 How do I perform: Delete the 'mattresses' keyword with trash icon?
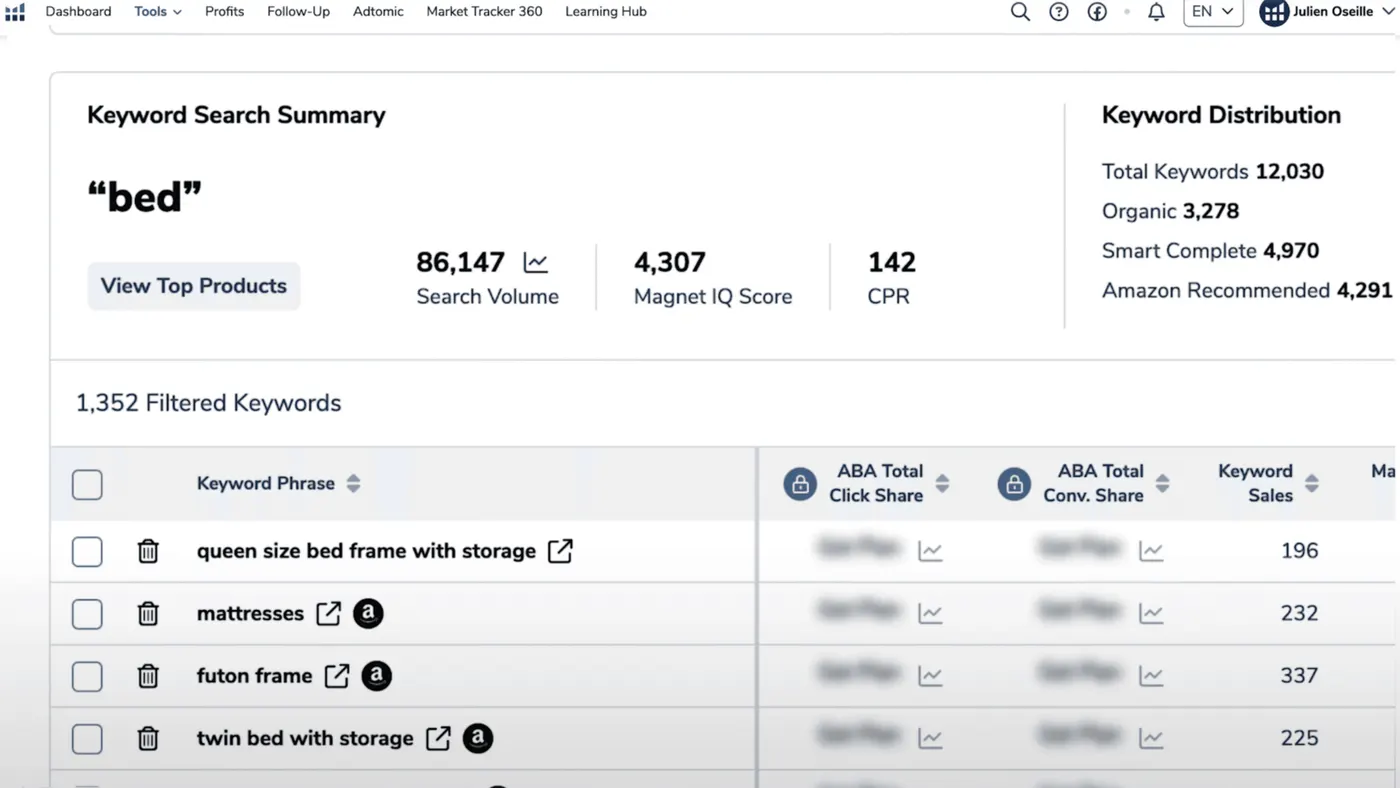click(x=148, y=613)
